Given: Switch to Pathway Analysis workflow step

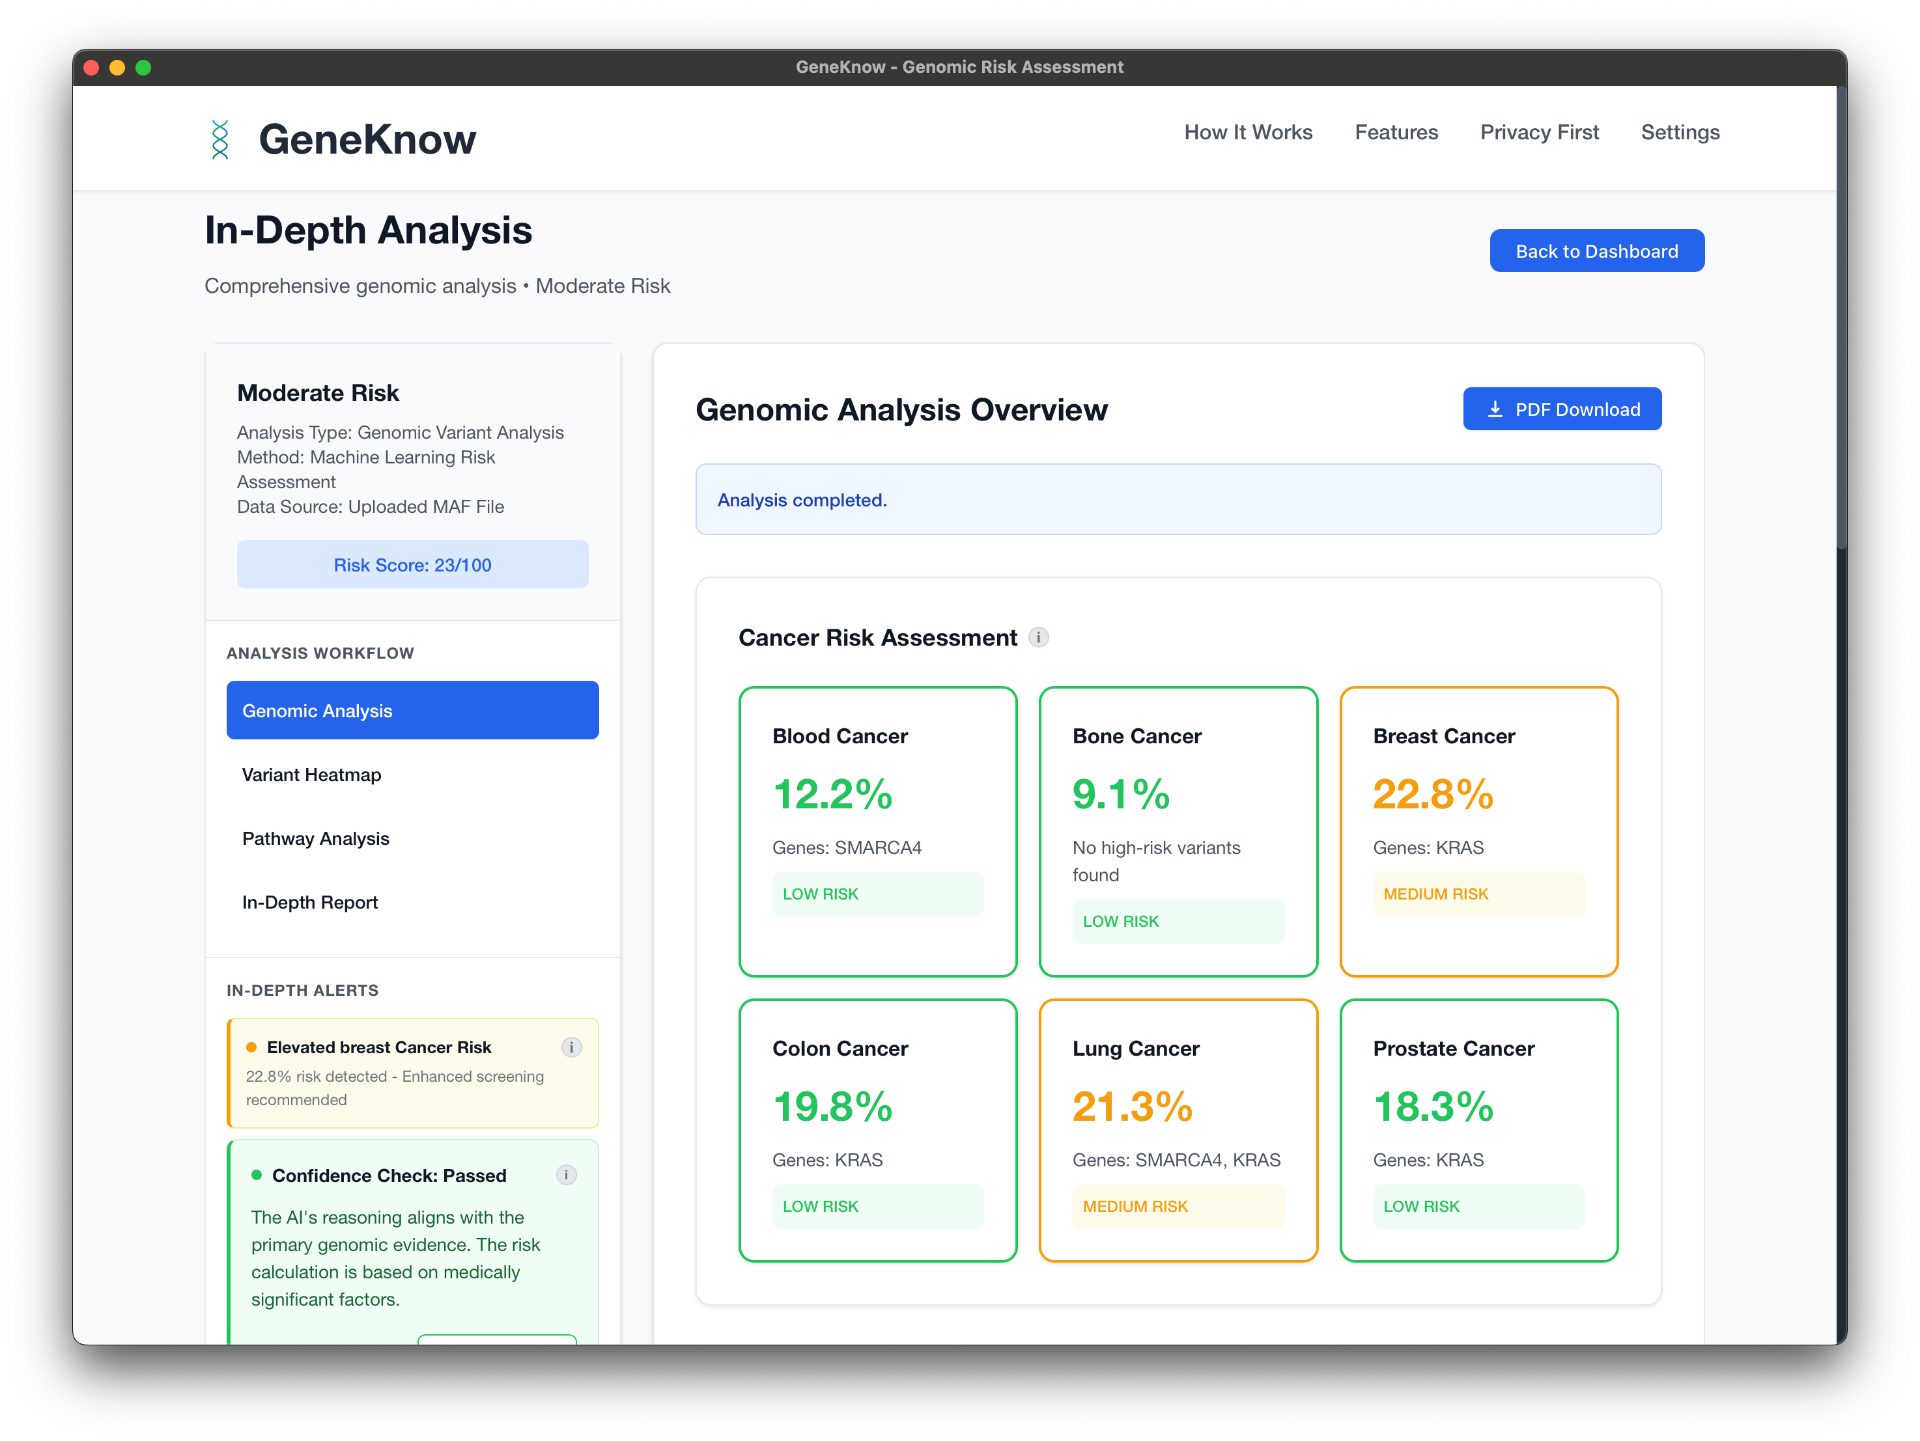Looking at the screenshot, I should (x=412, y=838).
